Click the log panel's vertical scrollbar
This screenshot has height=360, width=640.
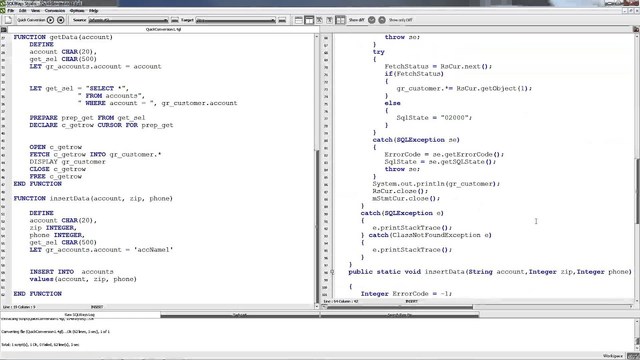[637, 334]
